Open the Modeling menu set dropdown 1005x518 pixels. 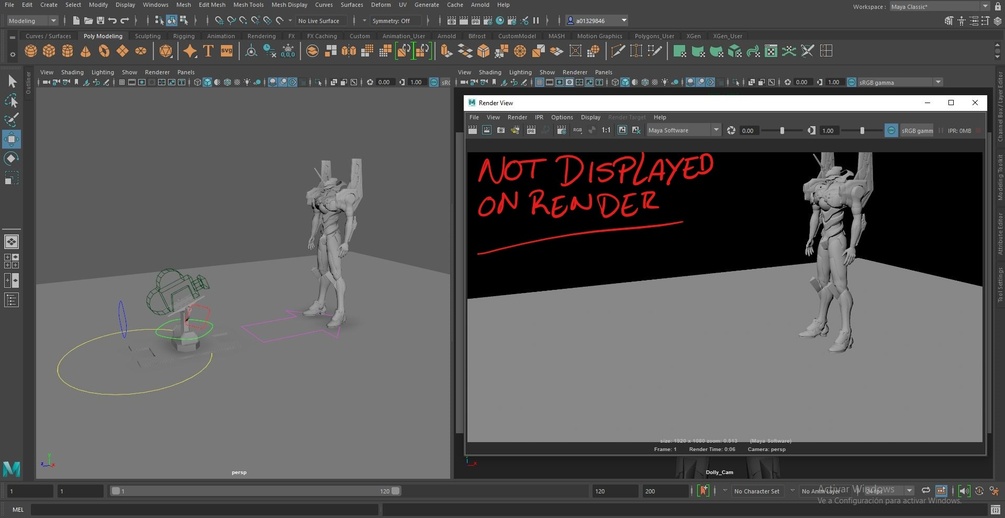point(32,21)
